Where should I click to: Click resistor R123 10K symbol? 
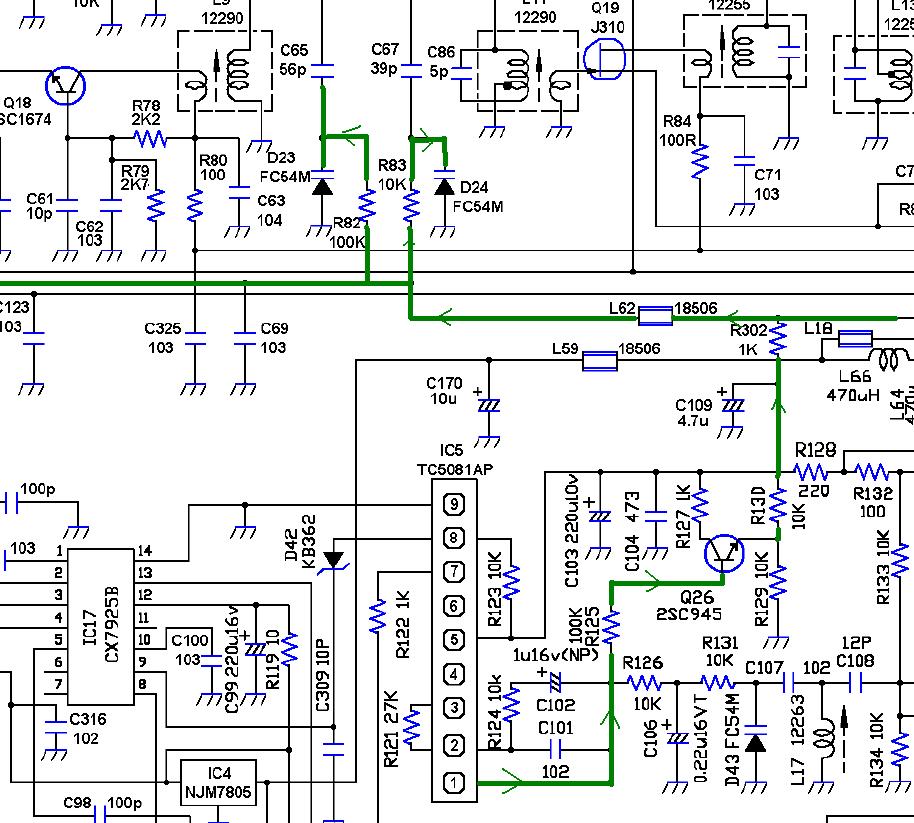click(x=511, y=582)
